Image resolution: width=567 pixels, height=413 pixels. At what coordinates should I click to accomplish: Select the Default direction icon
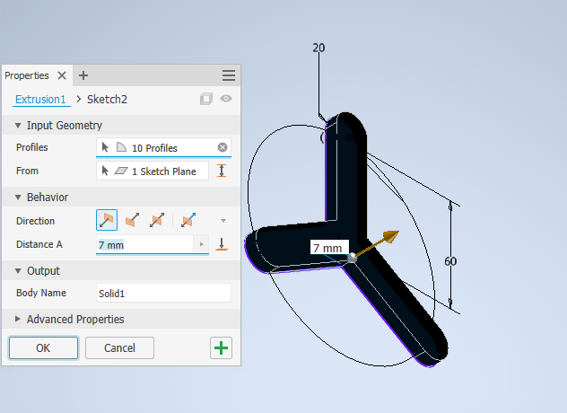coord(107,220)
